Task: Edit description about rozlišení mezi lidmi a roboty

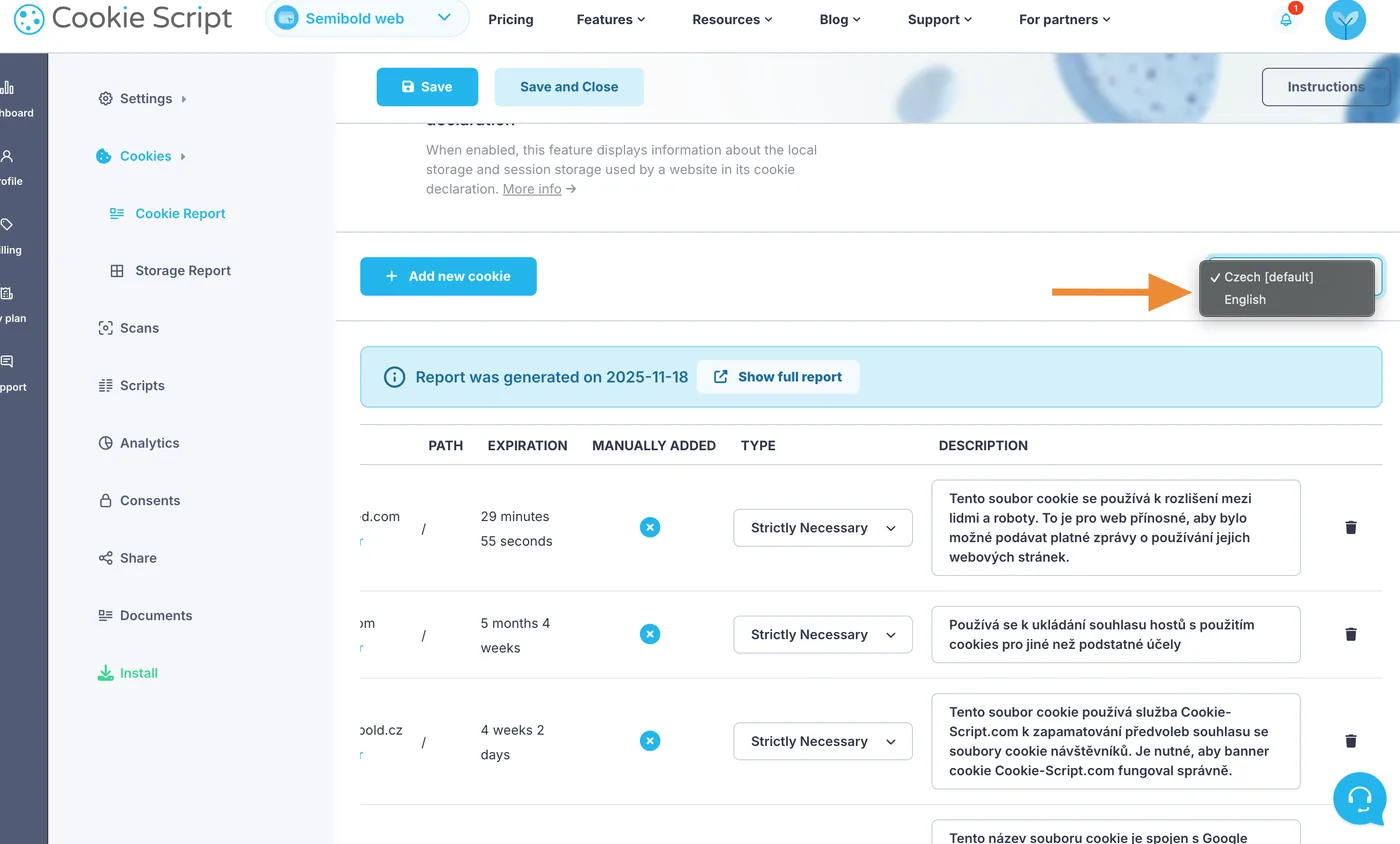Action: tap(1116, 528)
